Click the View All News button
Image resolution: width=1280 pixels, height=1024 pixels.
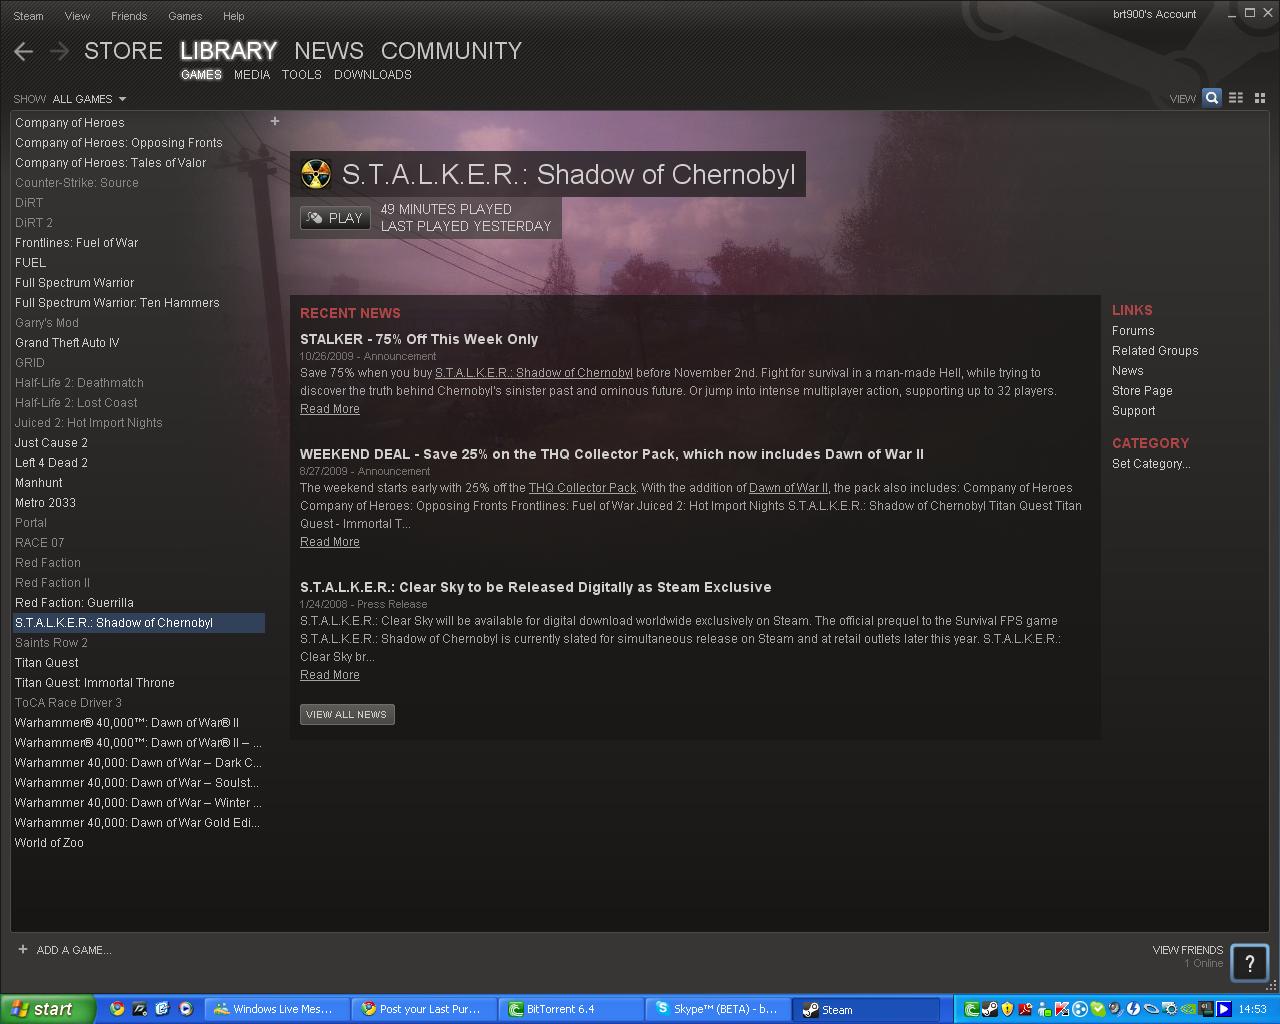pos(347,714)
